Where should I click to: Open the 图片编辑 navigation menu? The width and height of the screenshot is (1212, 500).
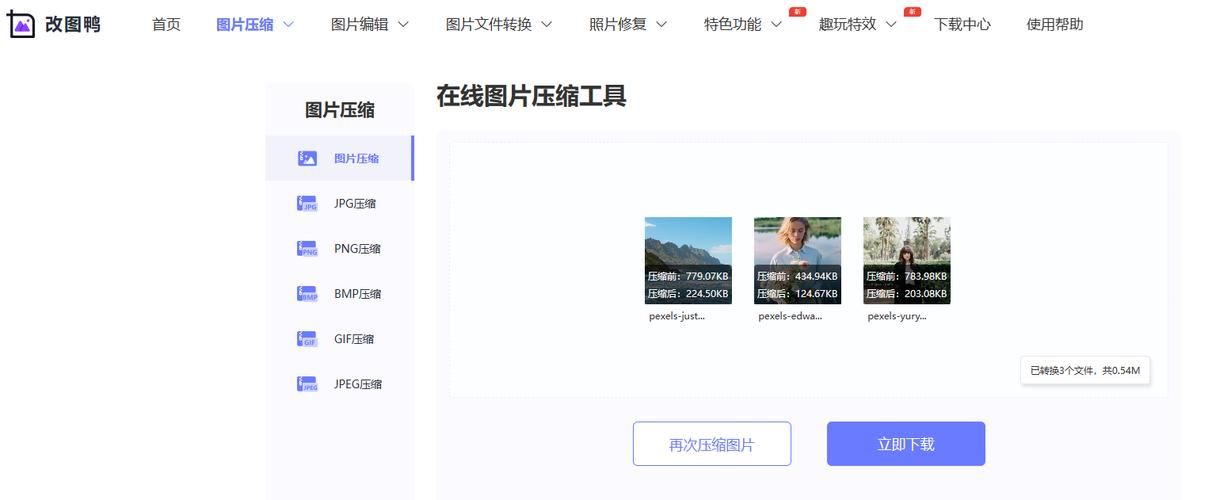[360, 24]
